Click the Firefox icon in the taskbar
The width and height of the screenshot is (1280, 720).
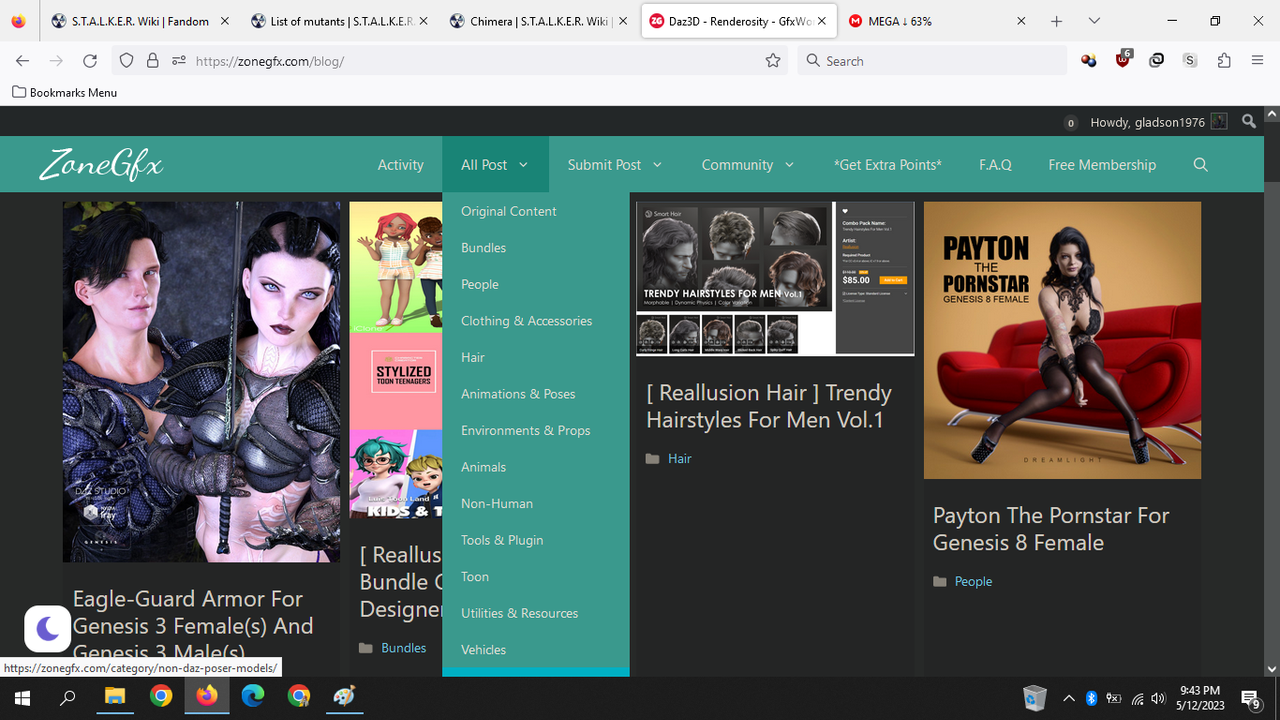[x=207, y=696]
